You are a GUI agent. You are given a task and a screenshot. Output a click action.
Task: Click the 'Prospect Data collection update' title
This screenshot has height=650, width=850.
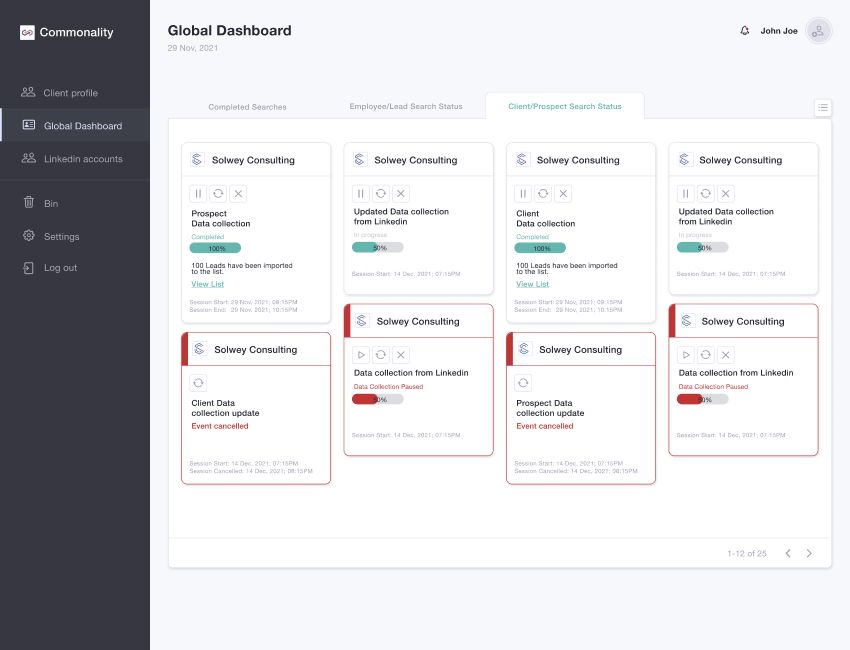click(550, 408)
